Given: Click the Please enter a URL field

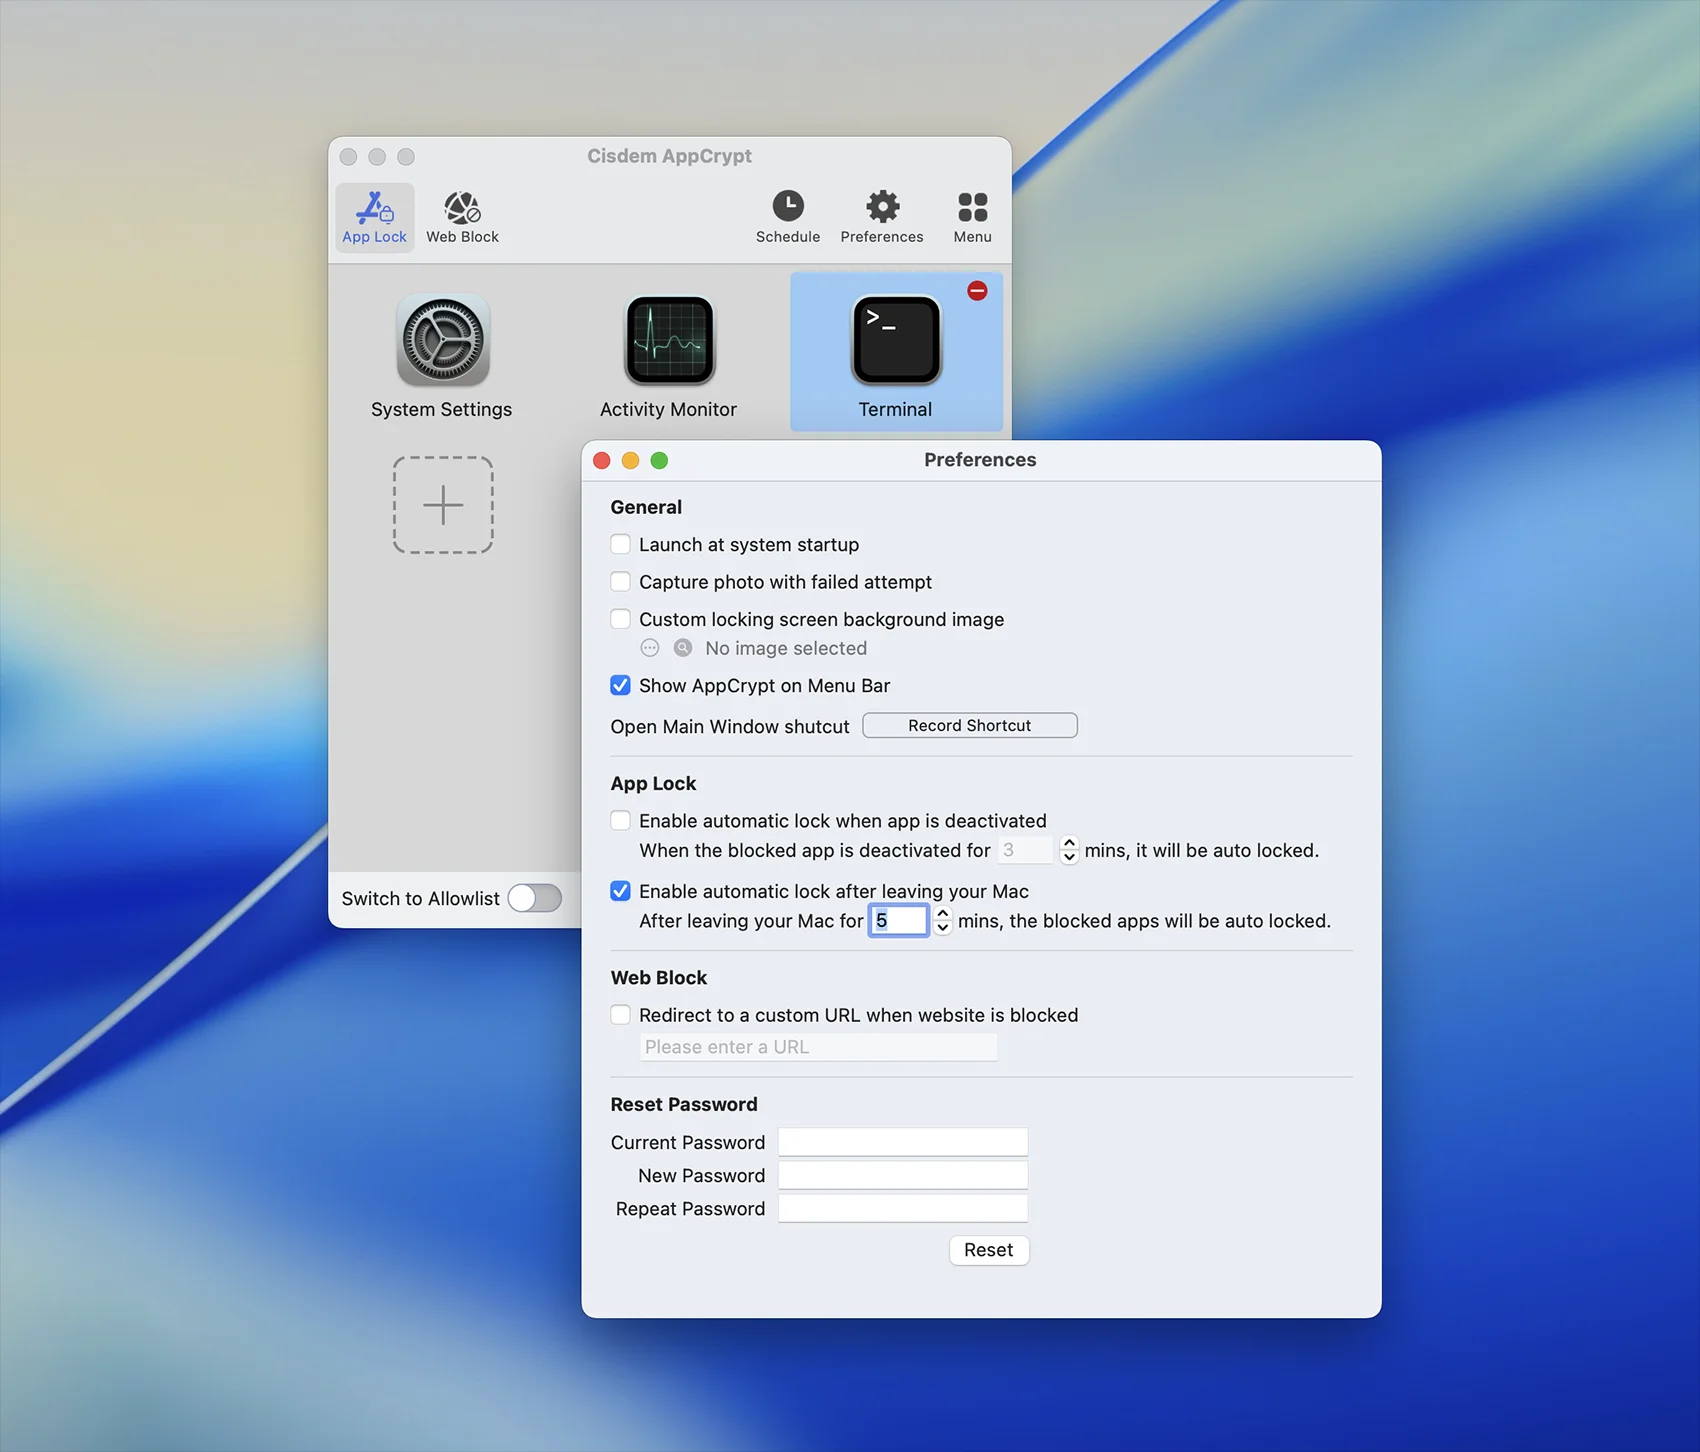Looking at the screenshot, I should (818, 1047).
